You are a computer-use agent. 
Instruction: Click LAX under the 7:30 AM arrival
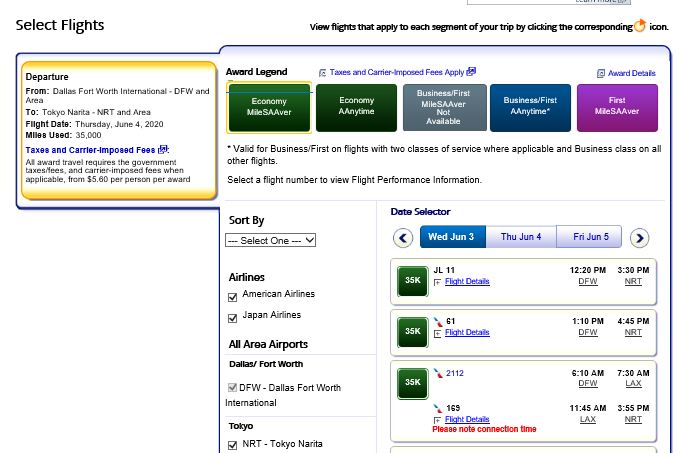tap(633, 384)
